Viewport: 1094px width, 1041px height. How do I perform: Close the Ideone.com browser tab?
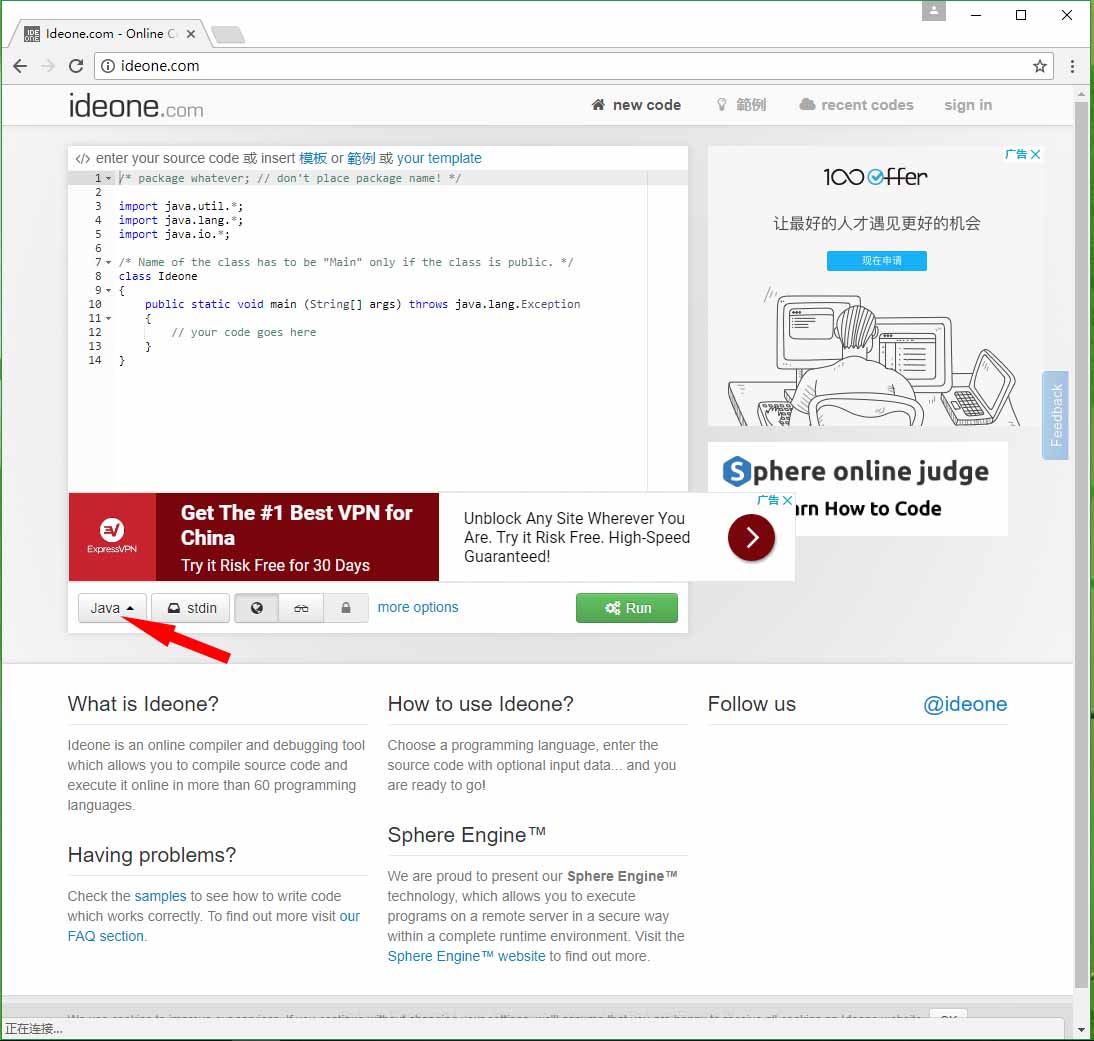click(190, 33)
